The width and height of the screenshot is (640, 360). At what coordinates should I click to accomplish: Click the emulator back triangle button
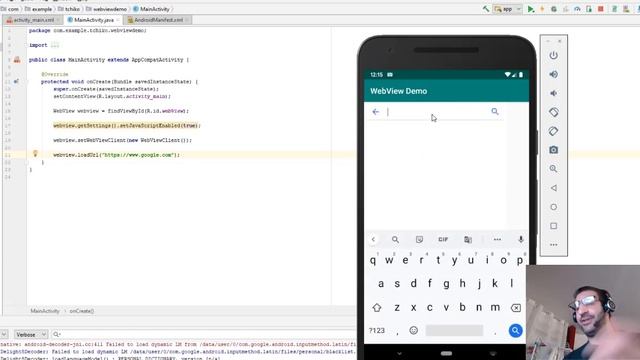(553, 188)
